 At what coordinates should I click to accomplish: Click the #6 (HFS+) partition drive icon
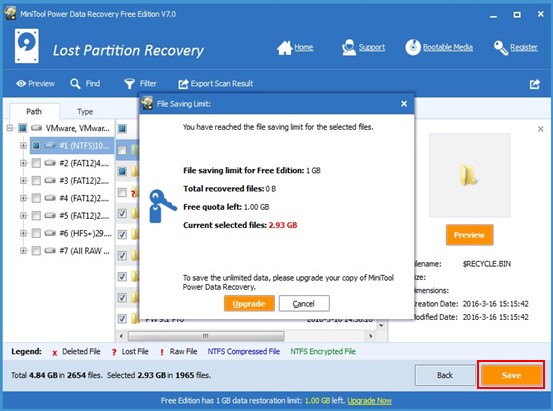(50, 233)
